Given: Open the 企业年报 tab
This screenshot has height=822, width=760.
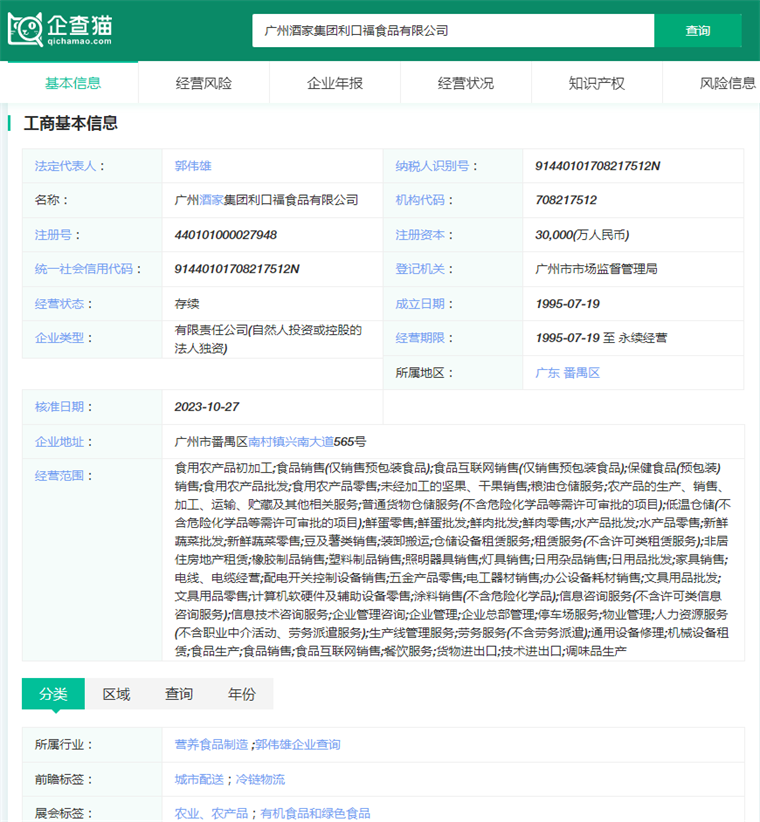Looking at the screenshot, I should 334,83.
